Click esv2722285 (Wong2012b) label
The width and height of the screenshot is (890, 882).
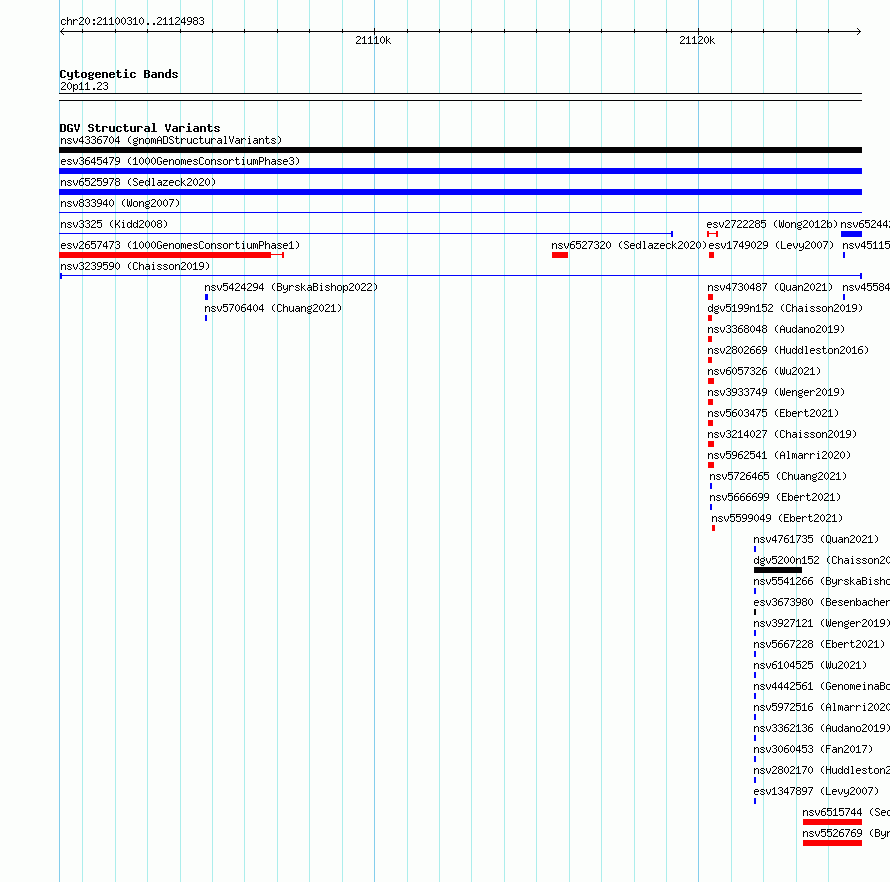click(x=772, y=224)
